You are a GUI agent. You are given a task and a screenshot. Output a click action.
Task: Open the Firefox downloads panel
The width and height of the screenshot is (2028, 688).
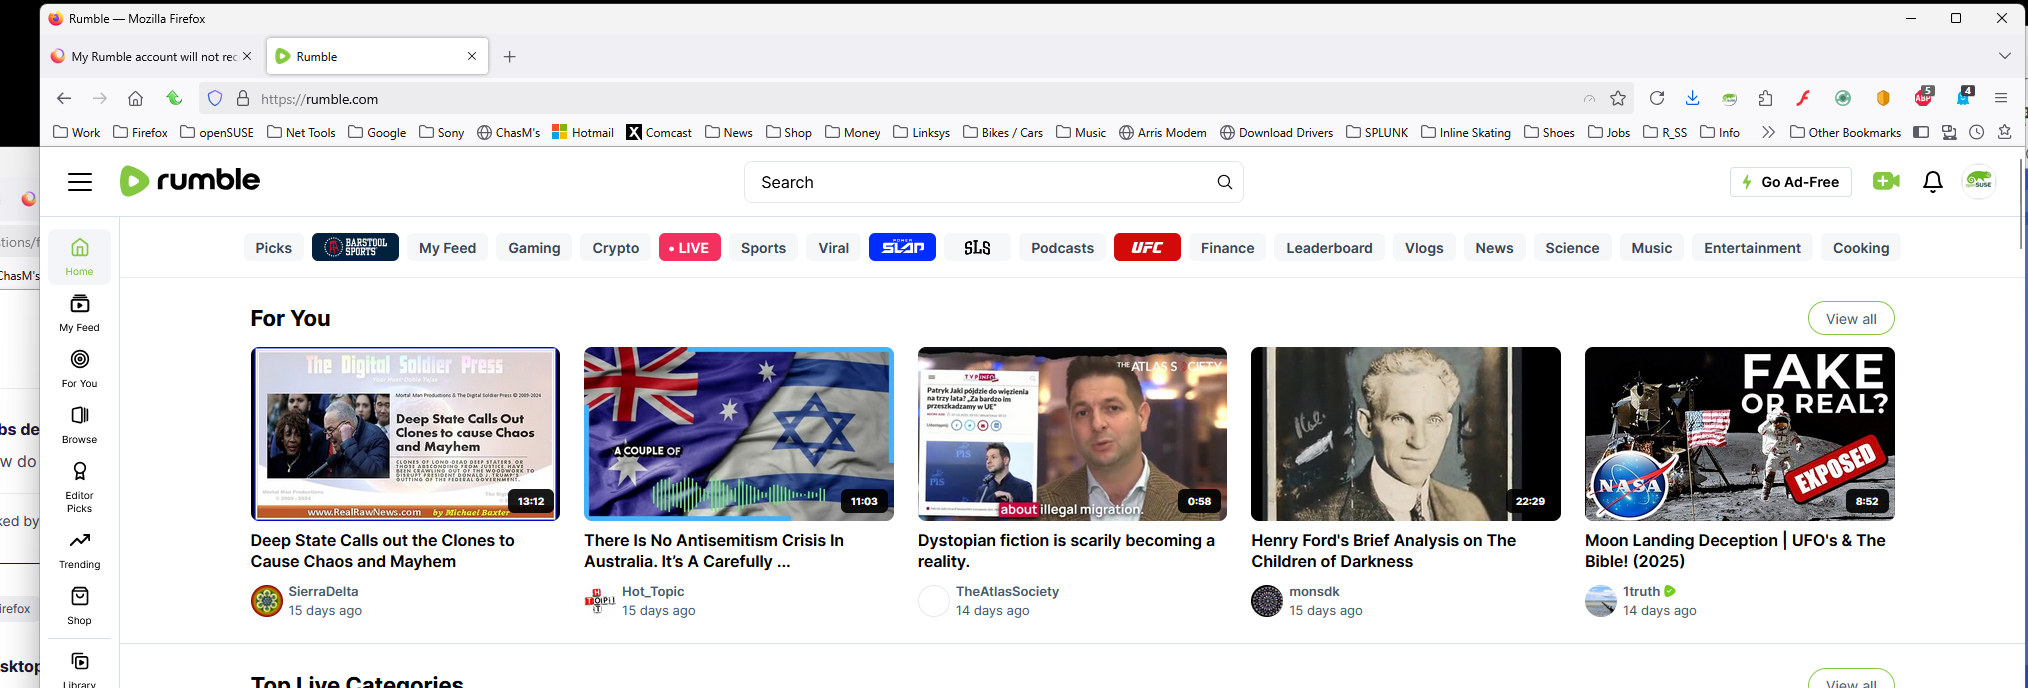point(1692,98)
